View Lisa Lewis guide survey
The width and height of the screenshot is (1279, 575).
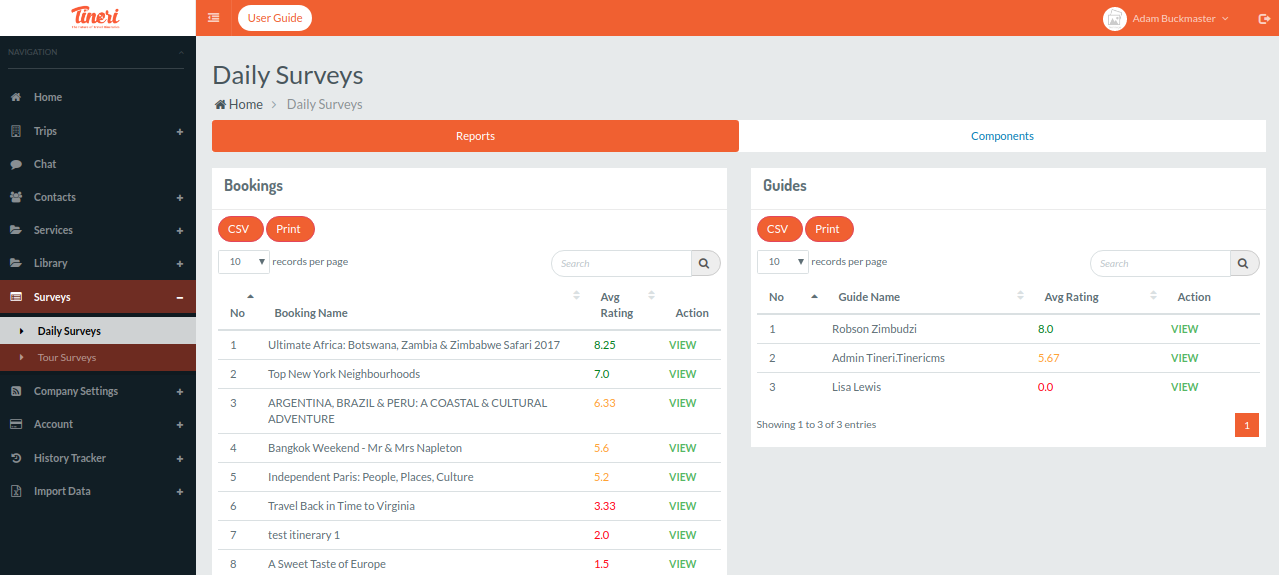(x=1185, y=387)
